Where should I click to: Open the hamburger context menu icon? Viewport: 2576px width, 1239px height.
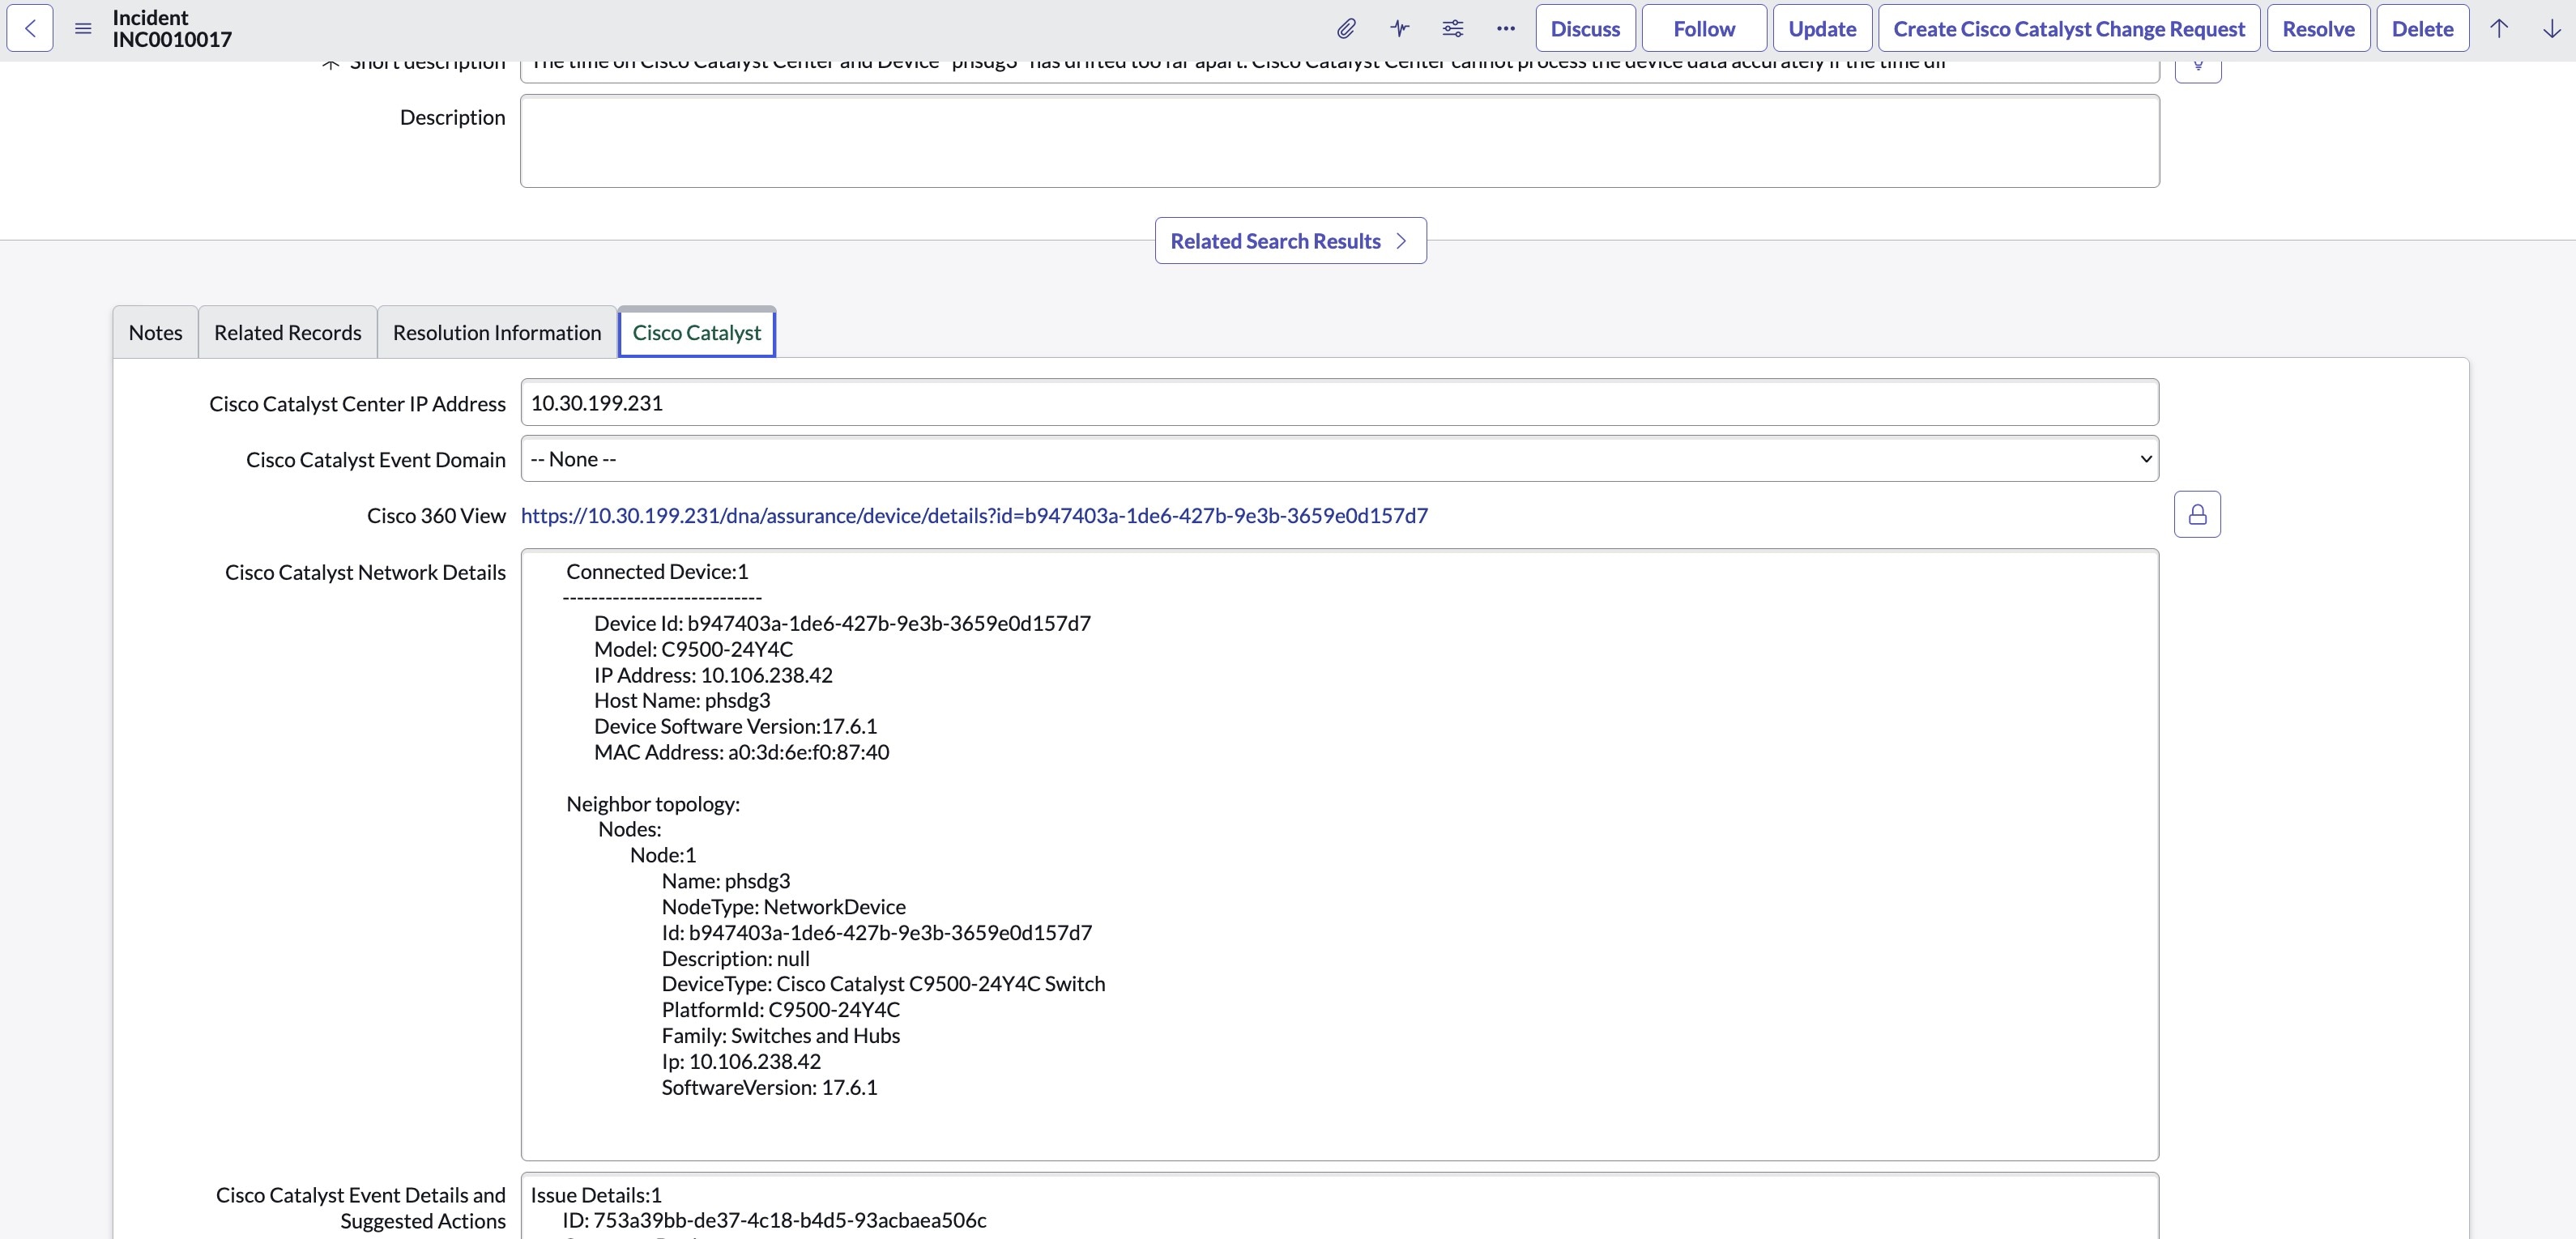pyautogui.click(x=83, y=28)
